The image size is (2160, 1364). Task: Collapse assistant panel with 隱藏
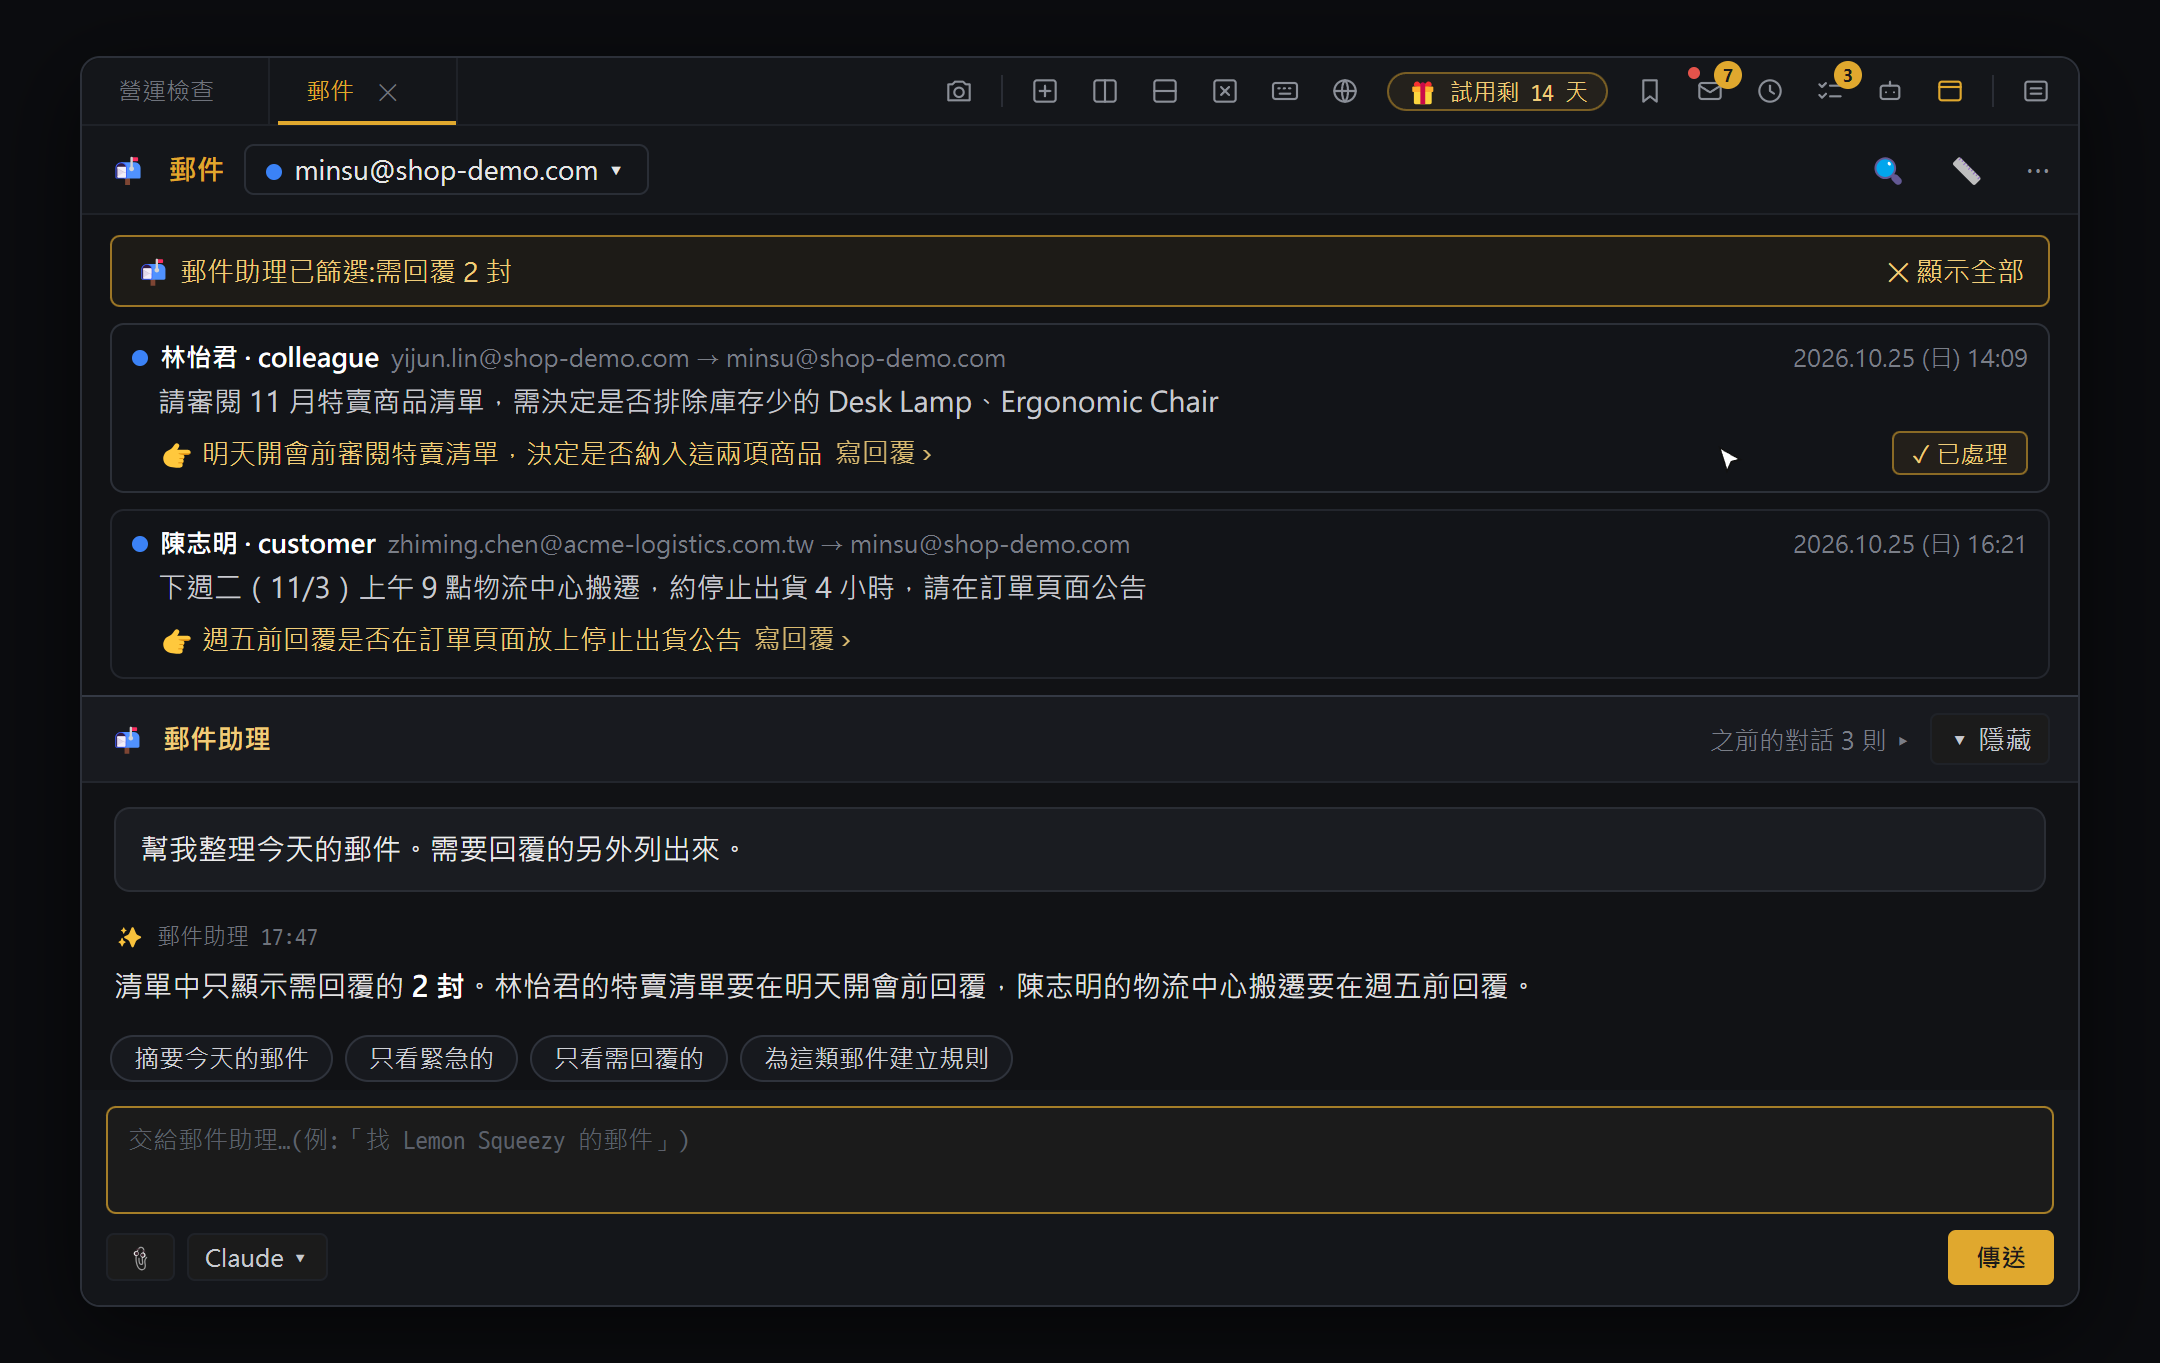click(1990, 740)
